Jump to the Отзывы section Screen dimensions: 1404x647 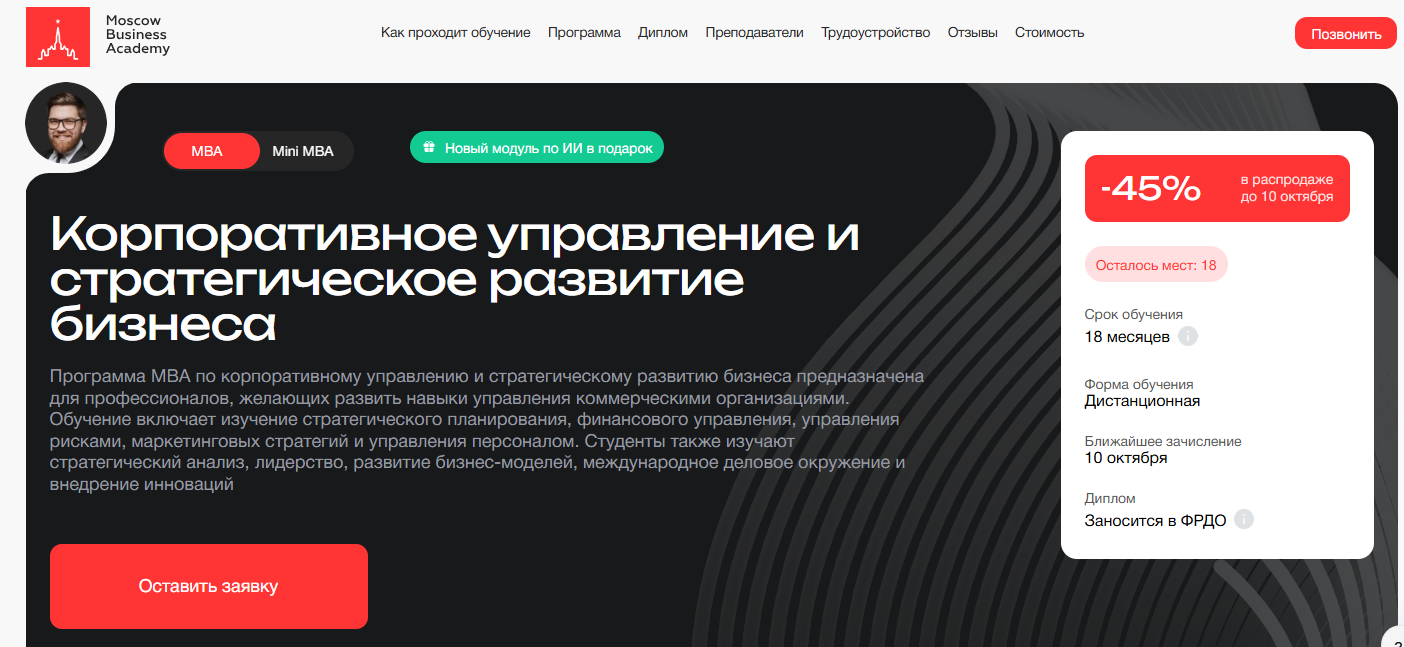972,32
